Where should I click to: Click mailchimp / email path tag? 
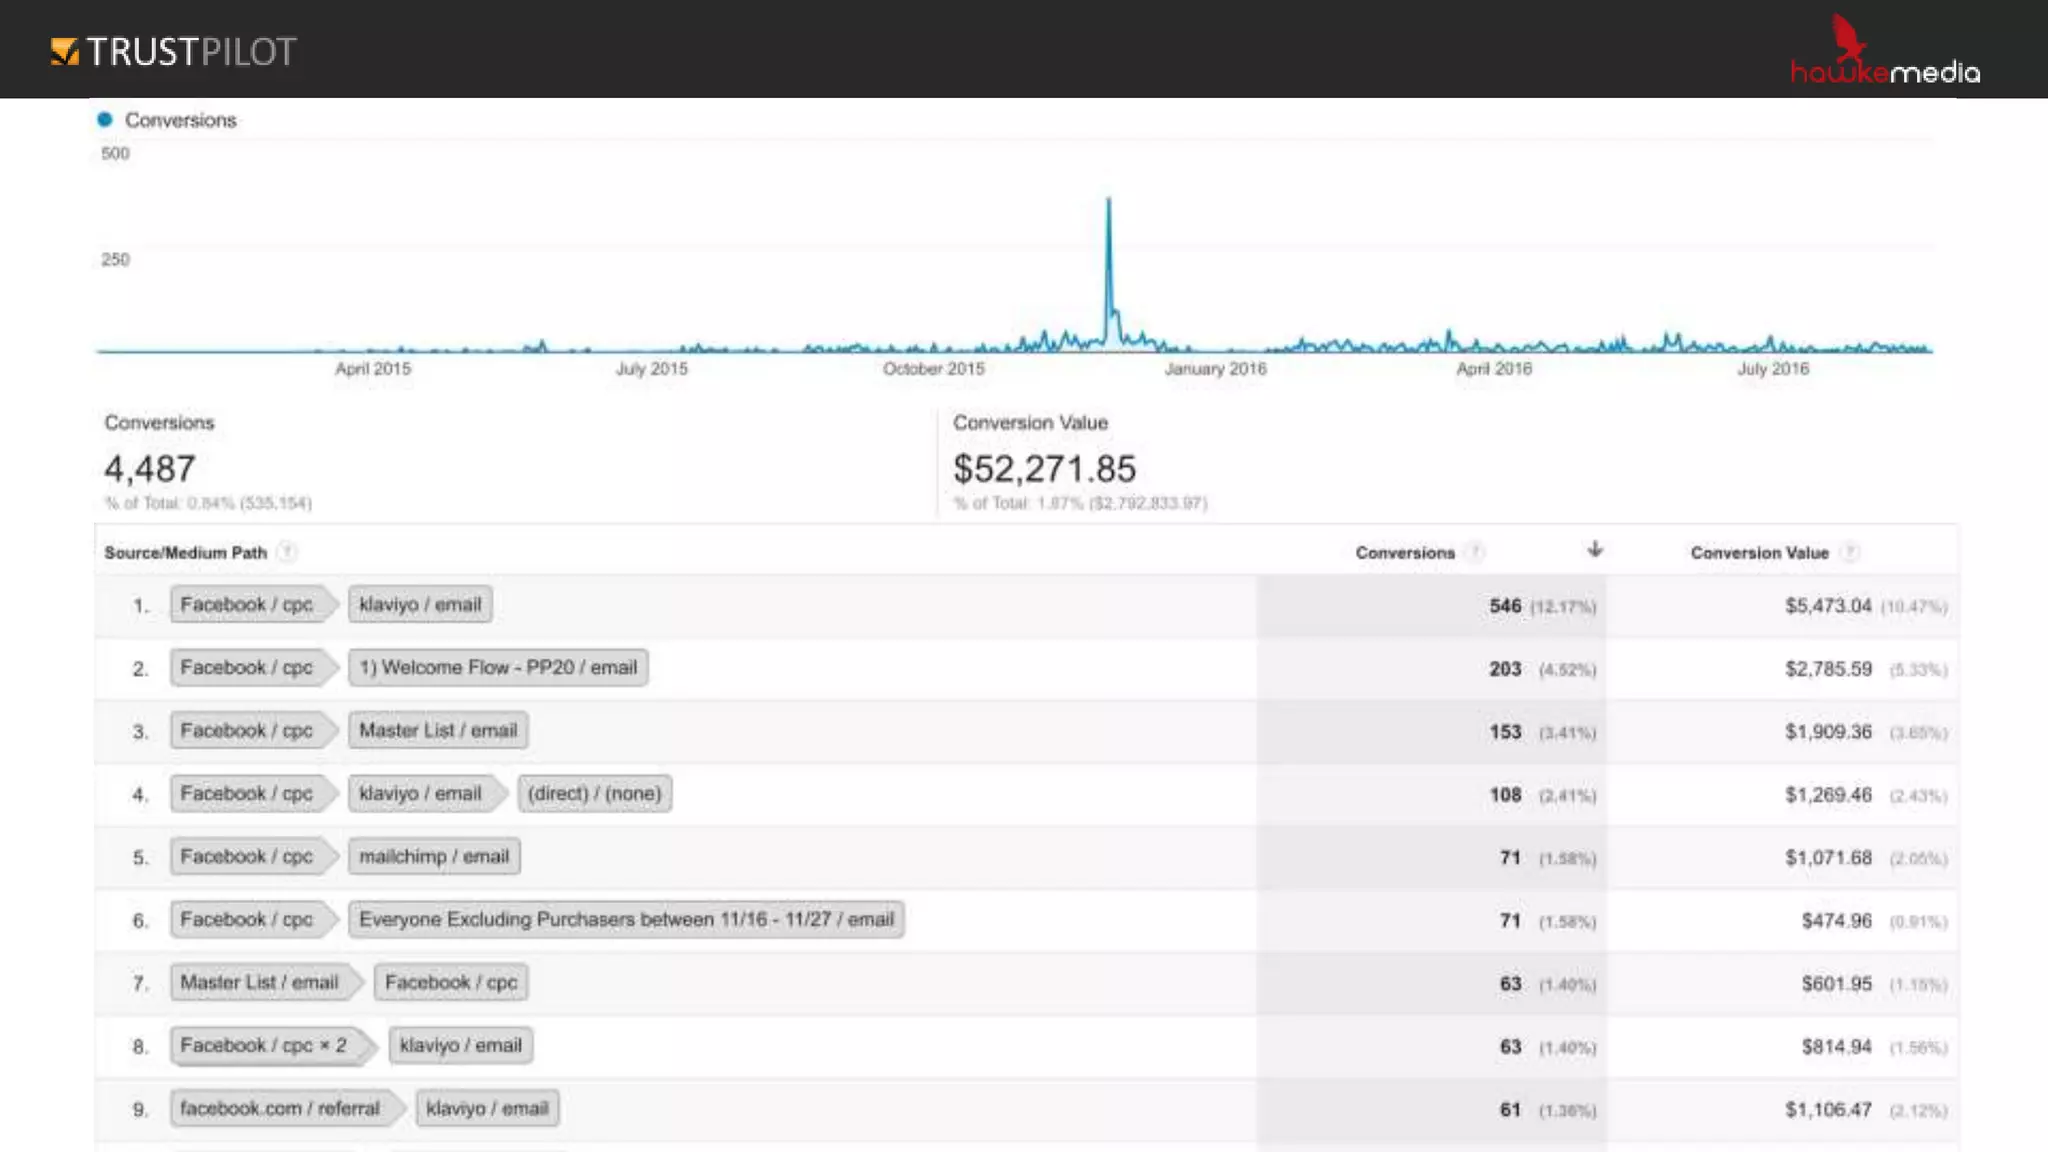coord(434,857)
